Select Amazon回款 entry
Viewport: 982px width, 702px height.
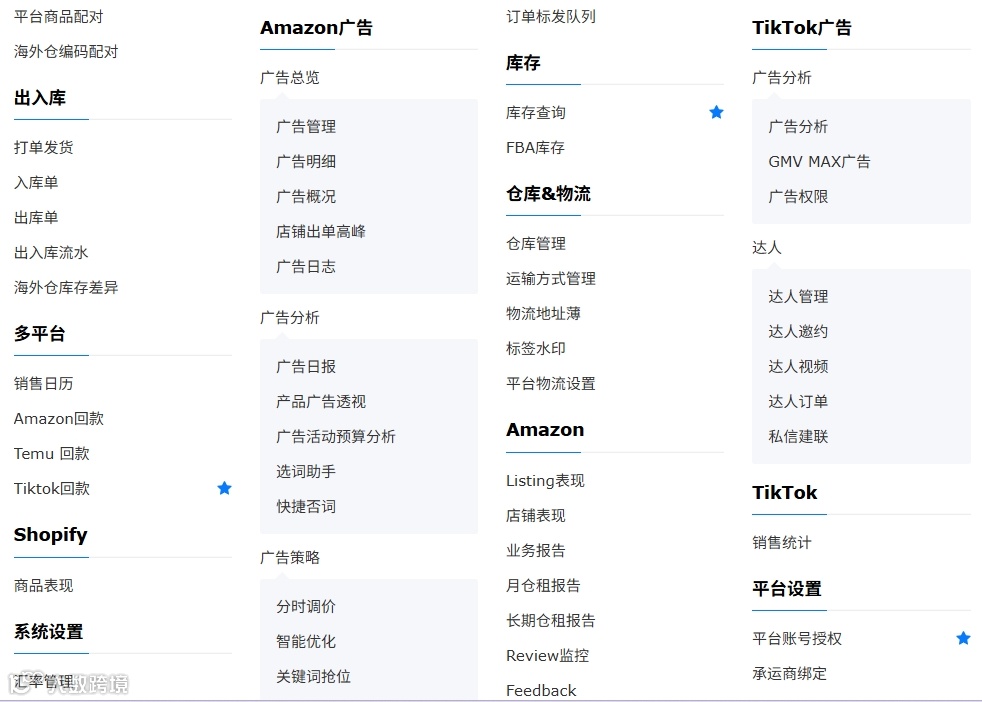click(59, 418)
